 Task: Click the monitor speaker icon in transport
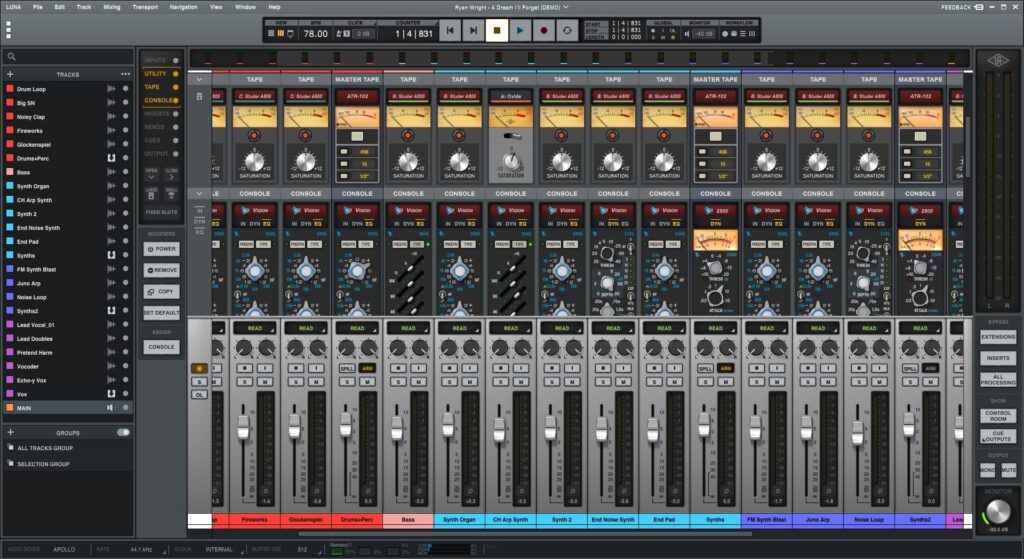[687, 33]
